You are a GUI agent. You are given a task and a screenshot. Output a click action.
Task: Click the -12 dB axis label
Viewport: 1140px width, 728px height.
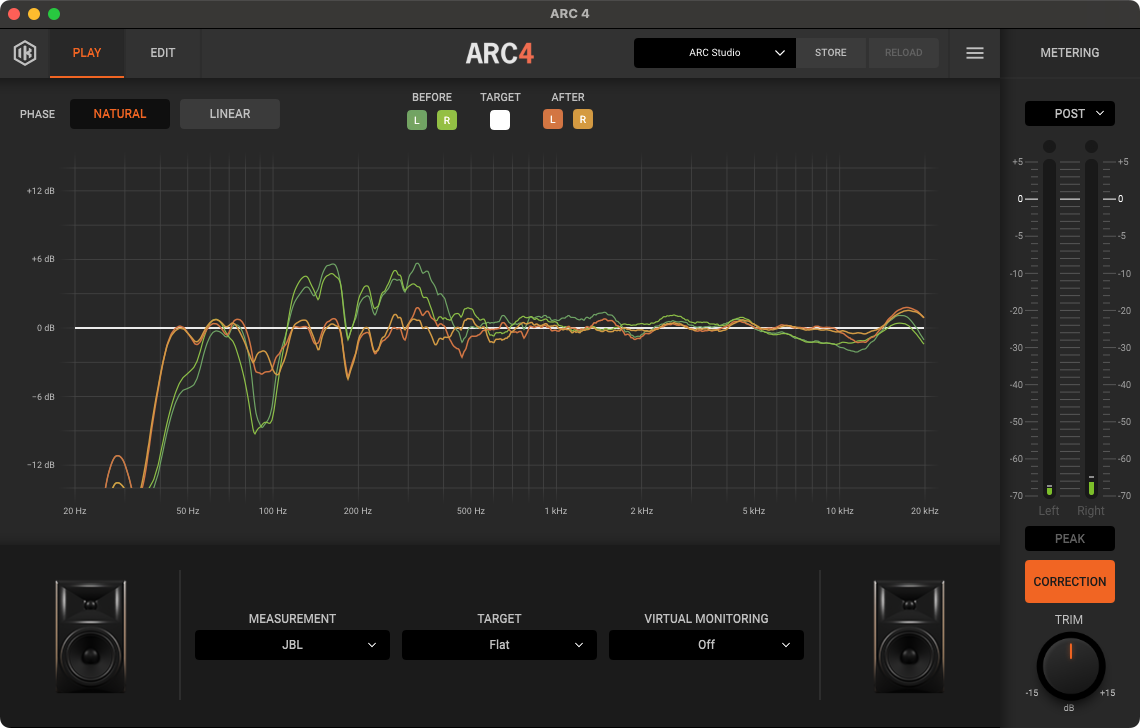41,465
